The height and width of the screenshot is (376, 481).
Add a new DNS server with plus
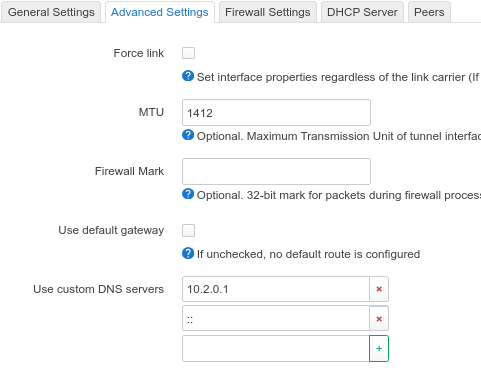pyautogui.click(x=379, y=348)
